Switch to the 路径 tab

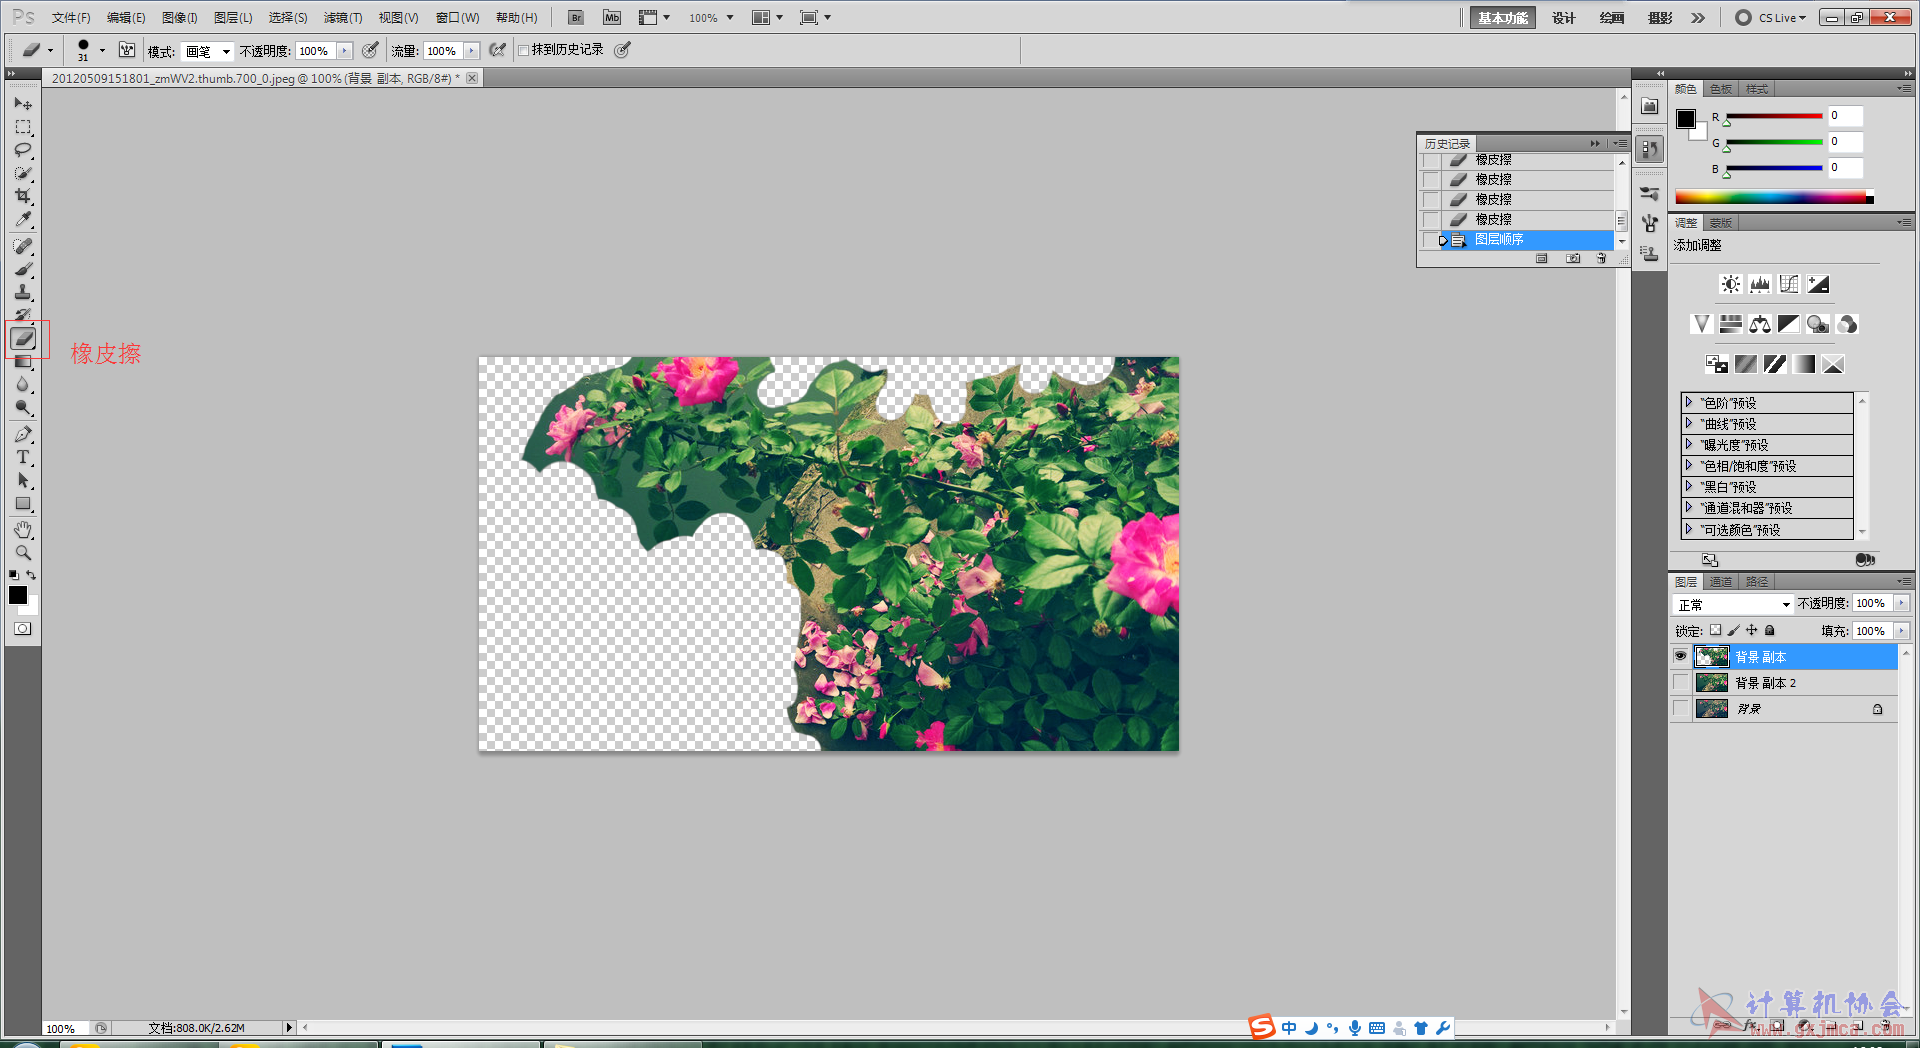(x=1757, y=582)
